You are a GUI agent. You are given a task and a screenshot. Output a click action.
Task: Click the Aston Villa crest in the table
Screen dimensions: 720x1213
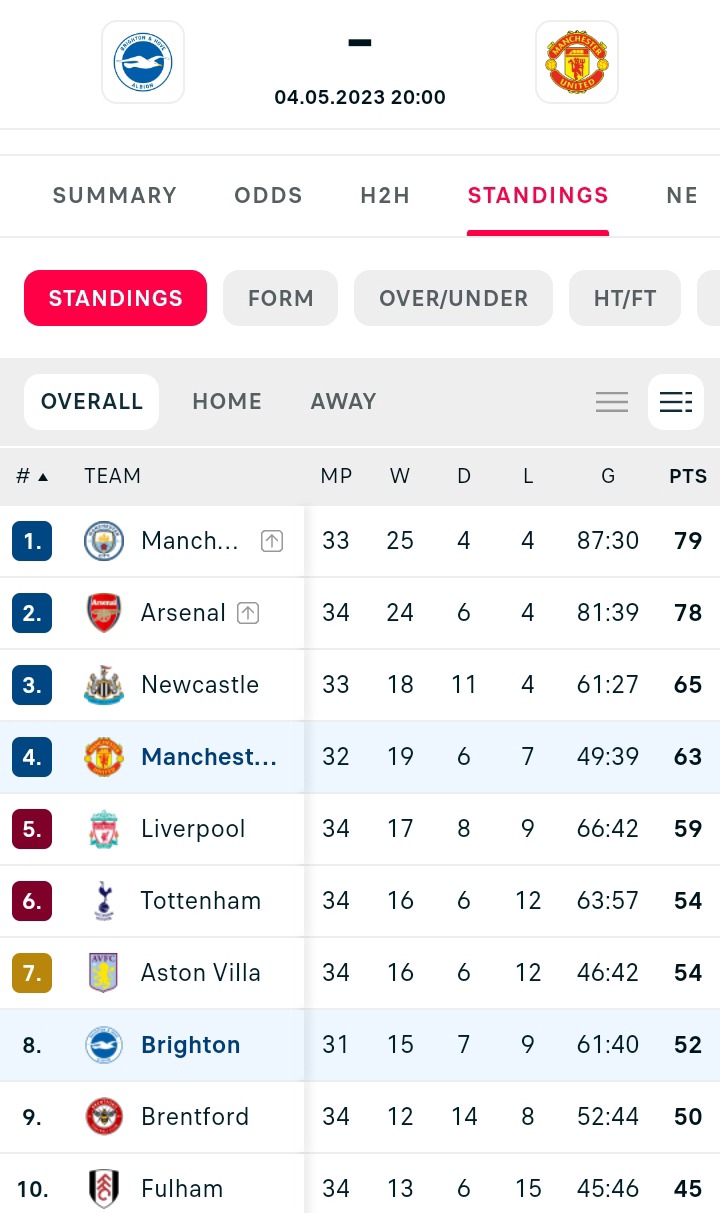coord(104,973)
